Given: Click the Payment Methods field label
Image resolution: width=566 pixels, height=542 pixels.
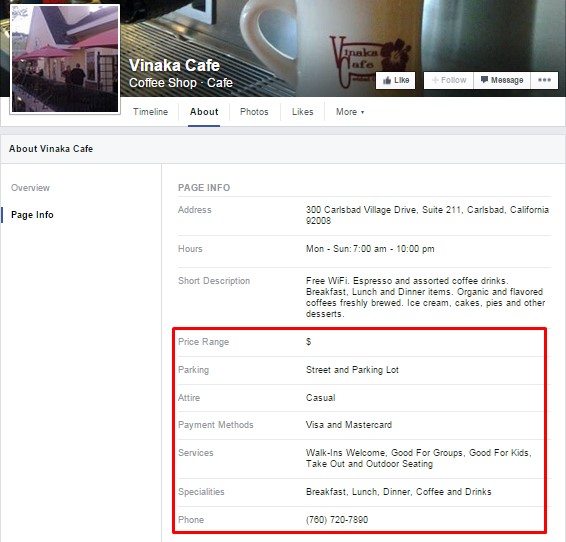Looking at the screenshot, I should (216, 425).
